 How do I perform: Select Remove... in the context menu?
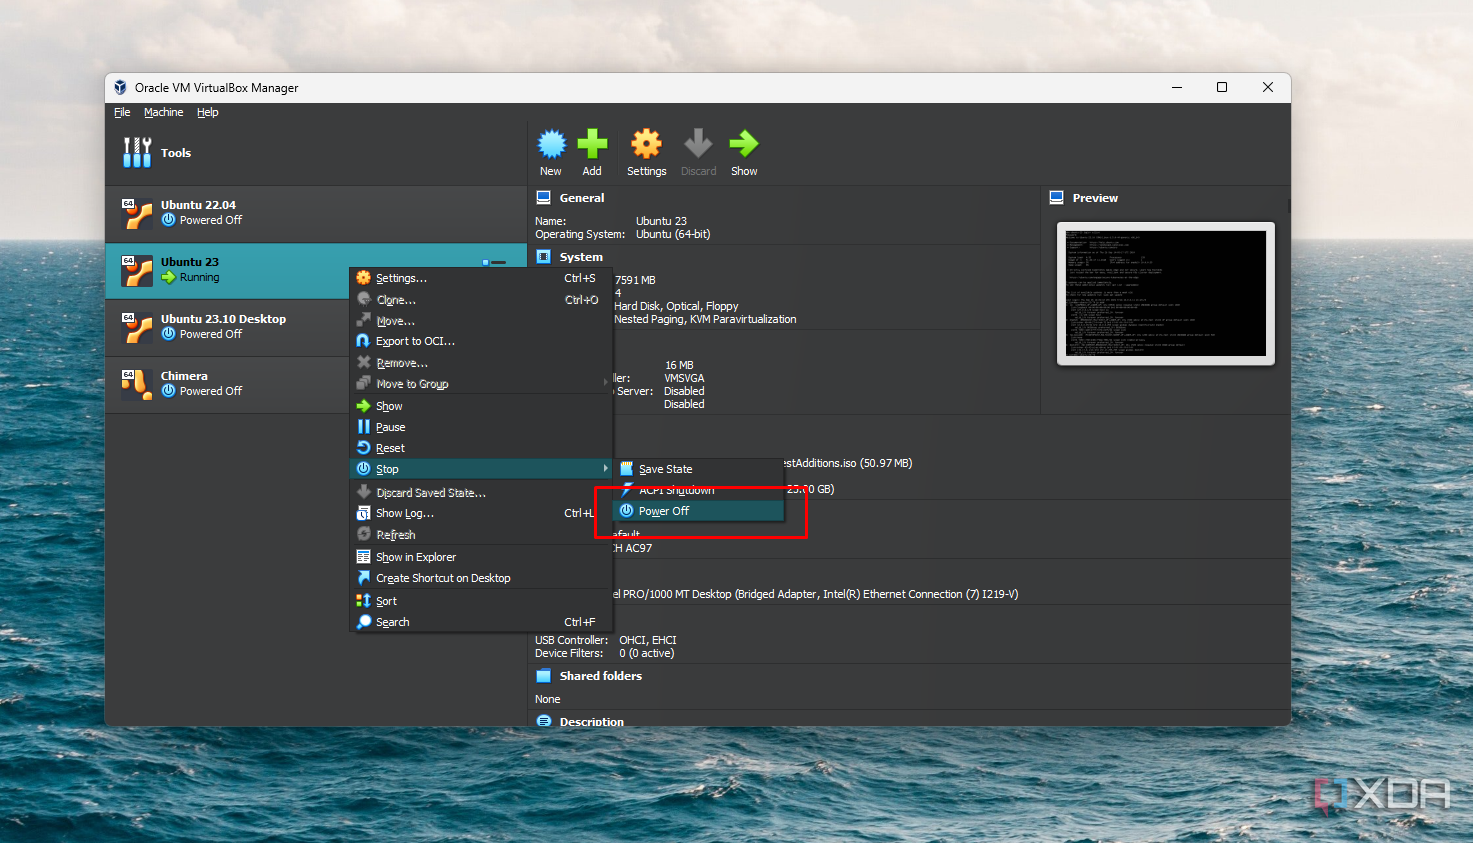480,363
